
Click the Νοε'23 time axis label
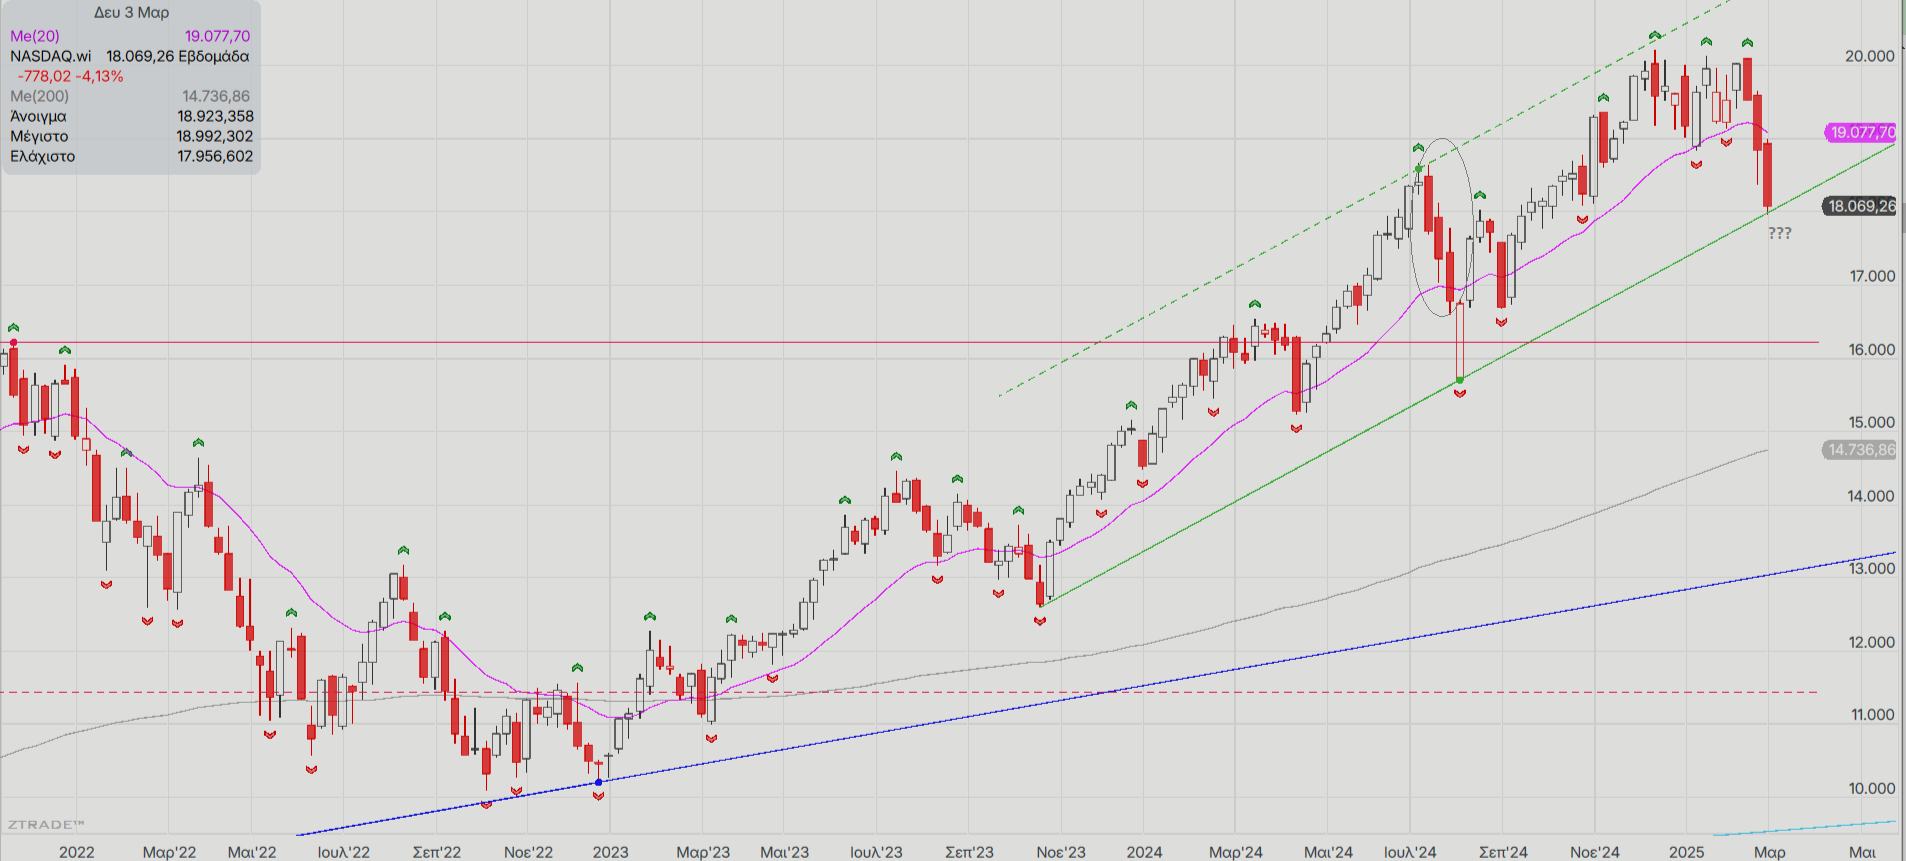tap(1060, 852)
